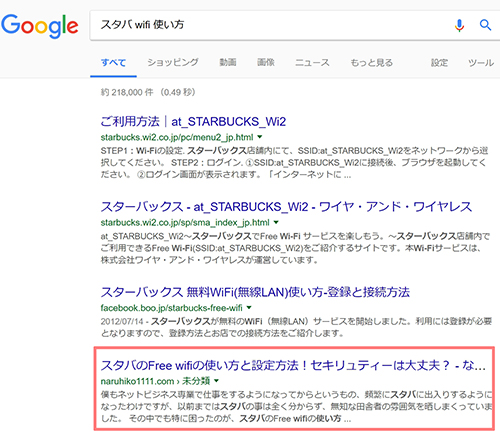Submit search with magnifying glass icon

pyautogui.click(x=485, y=25)
